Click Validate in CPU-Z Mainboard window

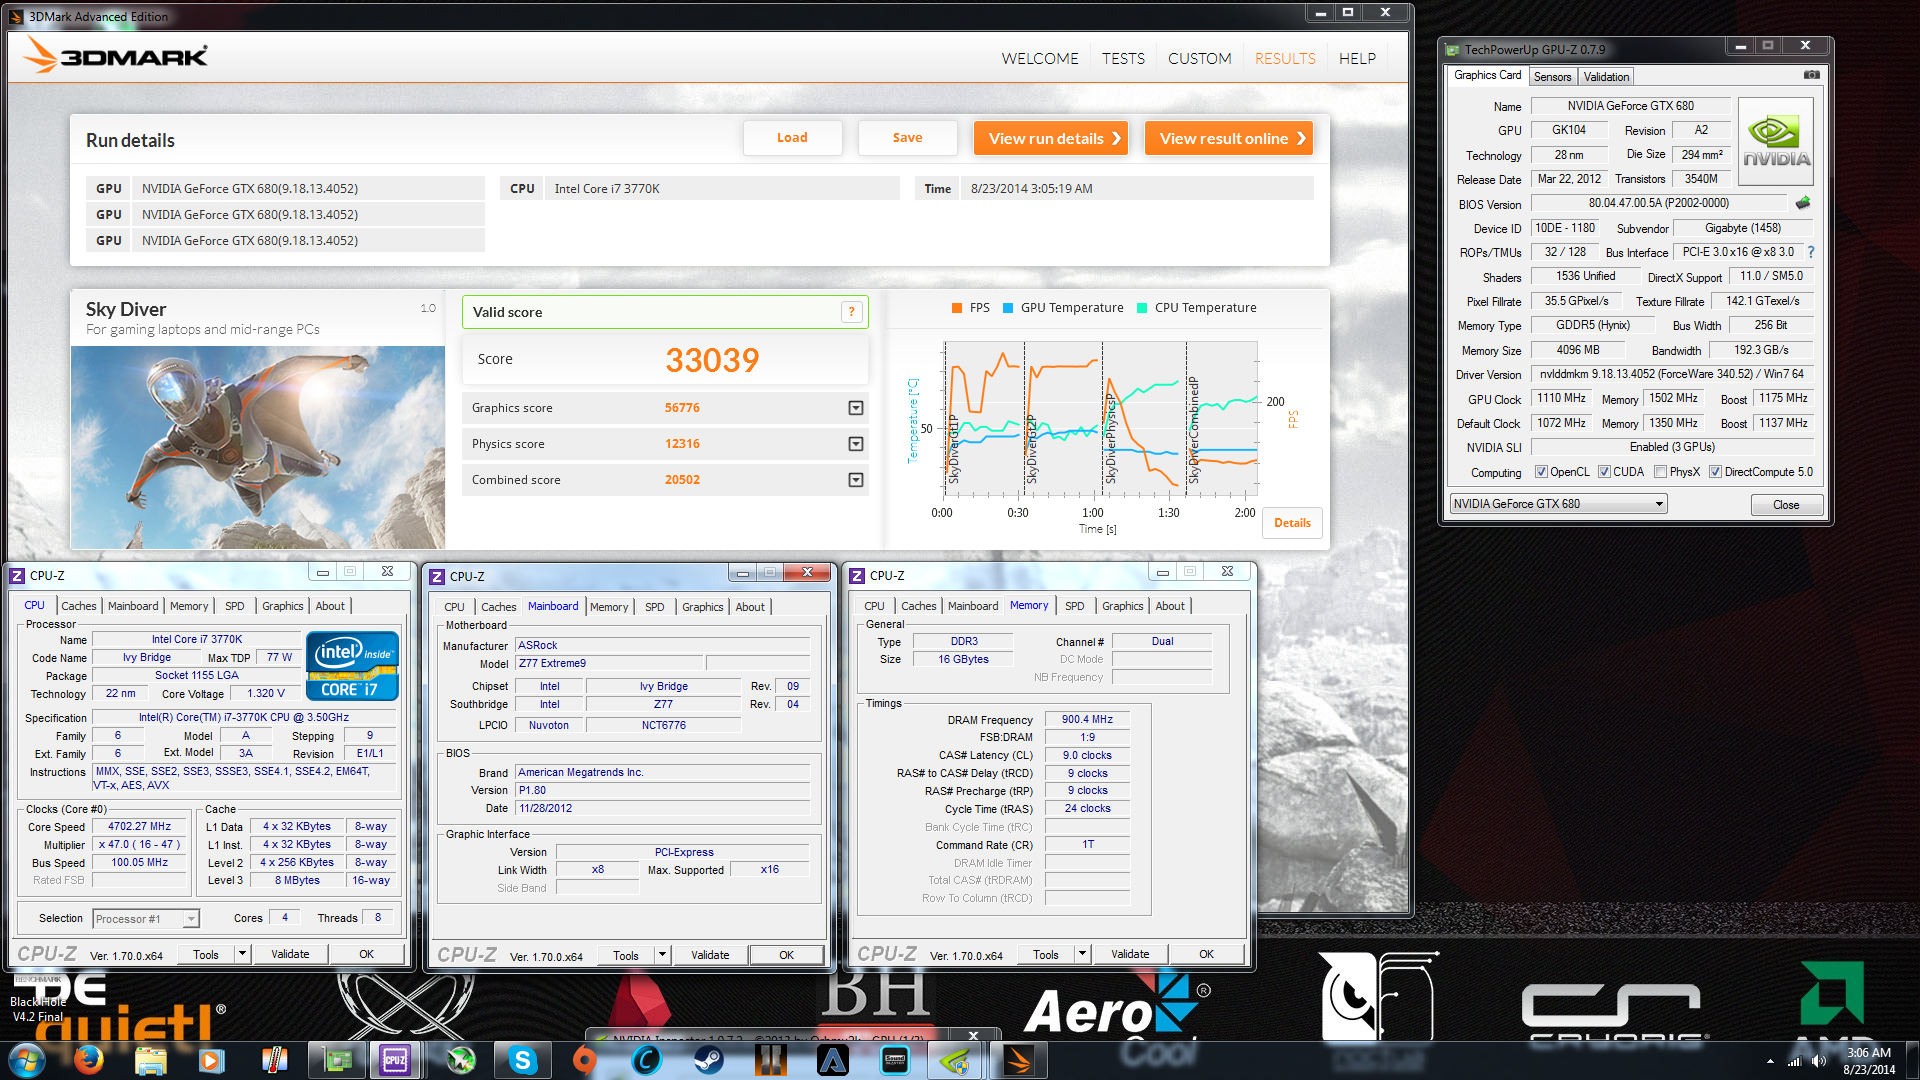pos(710,955)
